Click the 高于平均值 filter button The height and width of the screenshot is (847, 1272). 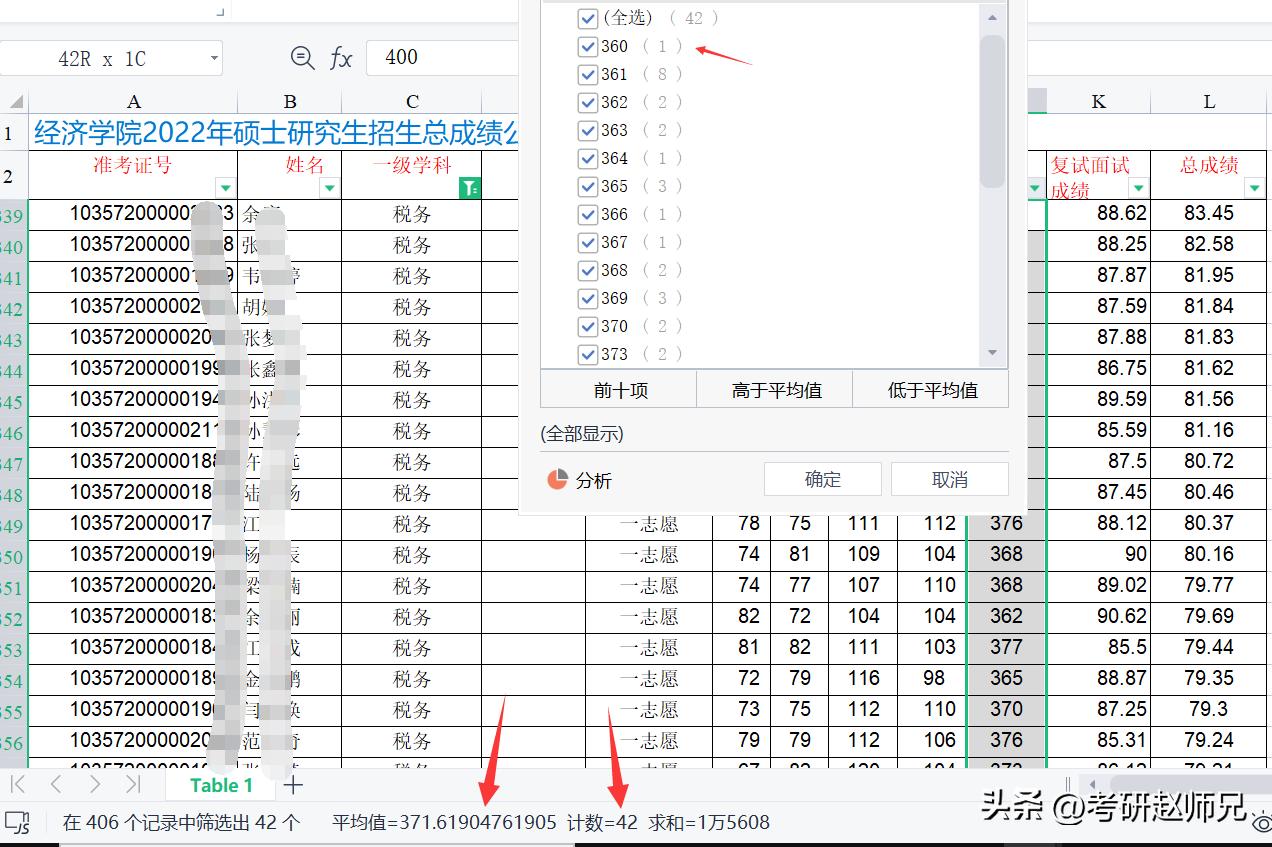[x=776, y=390]
